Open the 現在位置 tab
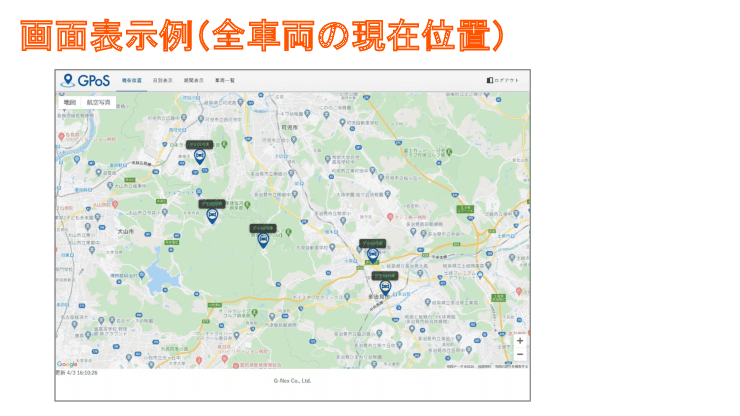Screen dimensions: 740x416 click(132, 81)
